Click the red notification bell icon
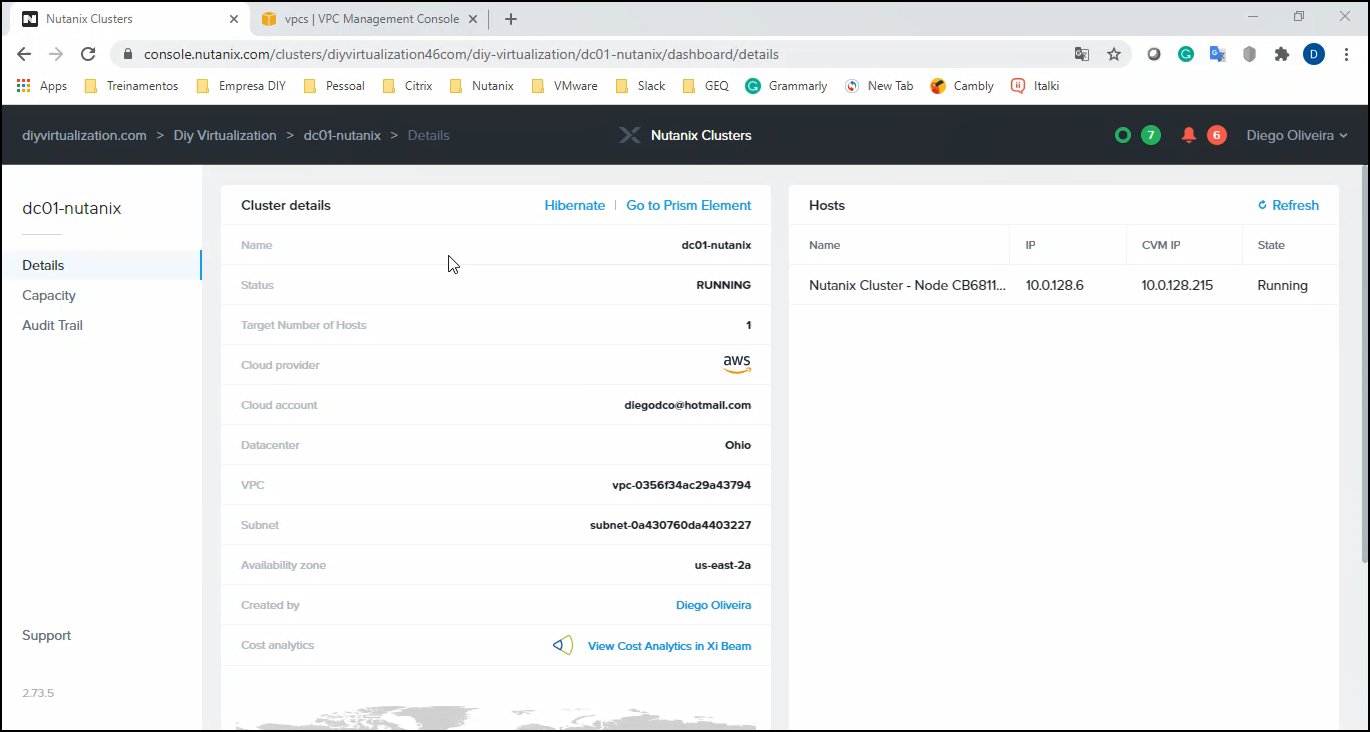 1188,135
